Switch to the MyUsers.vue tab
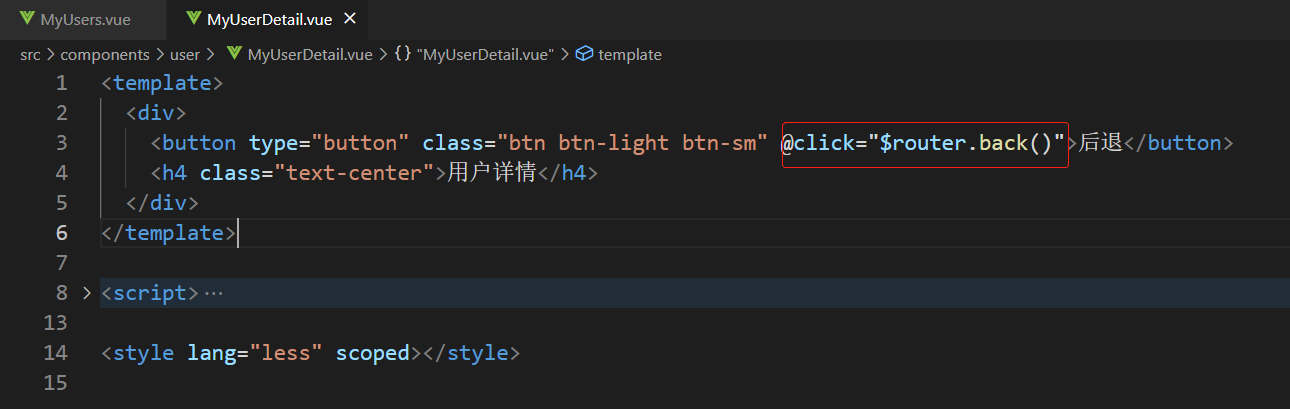Viewport: 1290px width, 409px height. click(x=85, y=19)
